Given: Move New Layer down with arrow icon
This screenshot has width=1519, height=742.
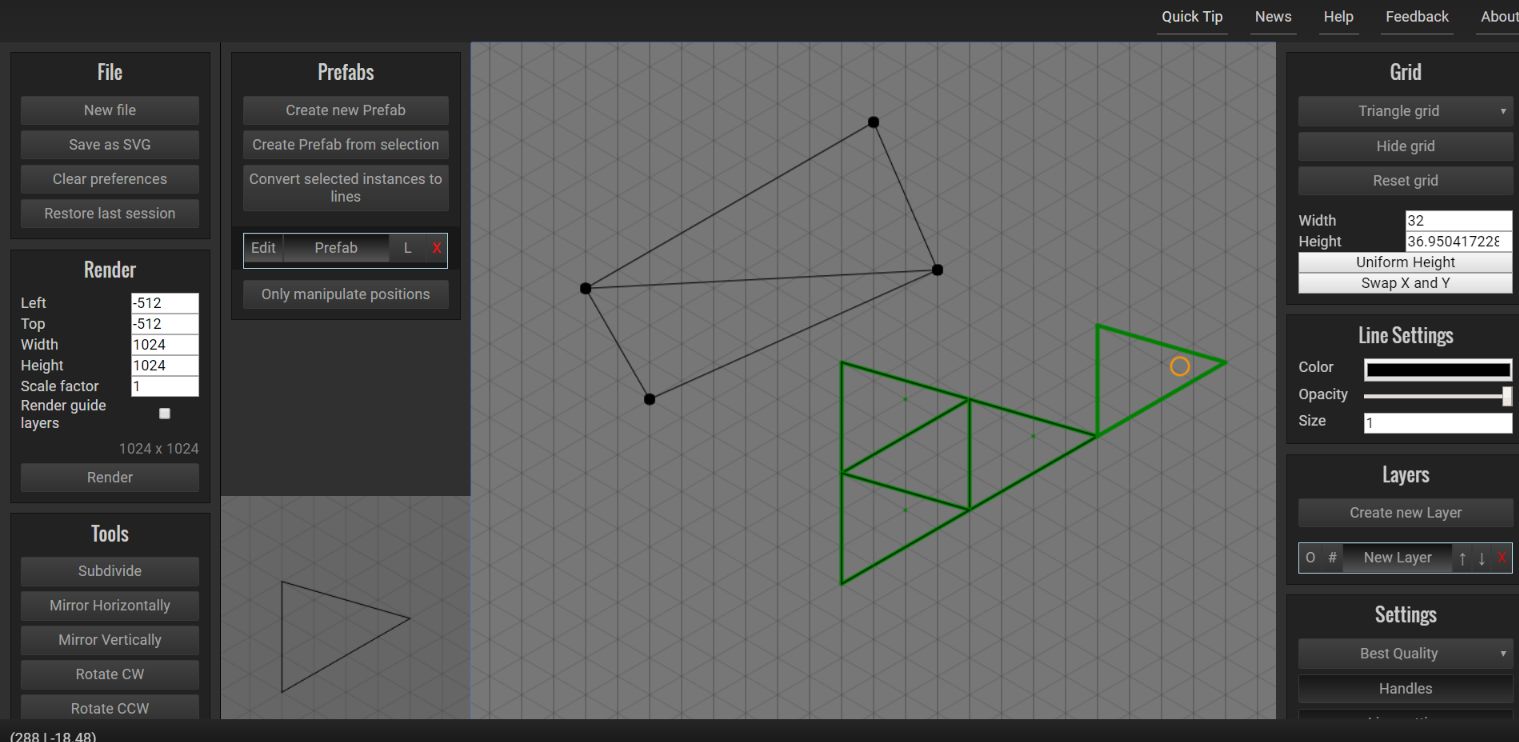Looking at the screenshot, I should coord(1481,558).
